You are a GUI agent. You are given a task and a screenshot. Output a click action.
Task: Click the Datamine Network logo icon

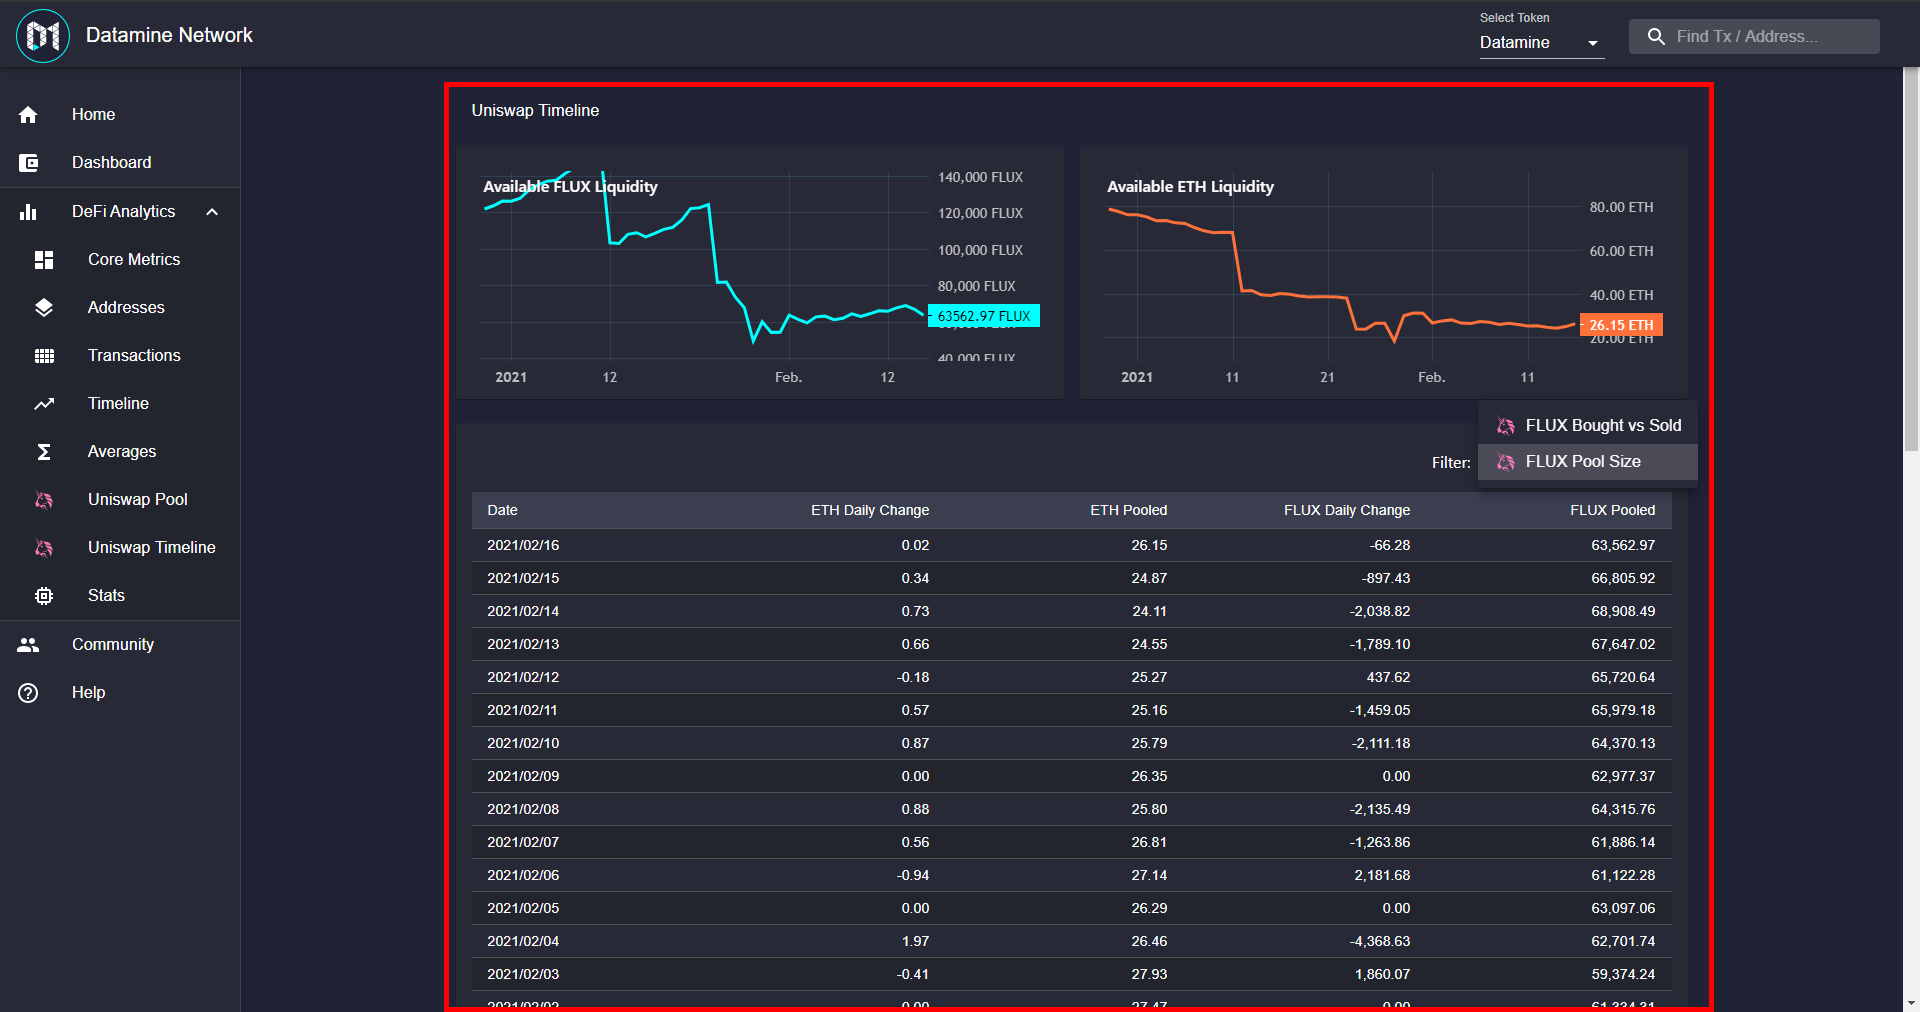point(43,36)
